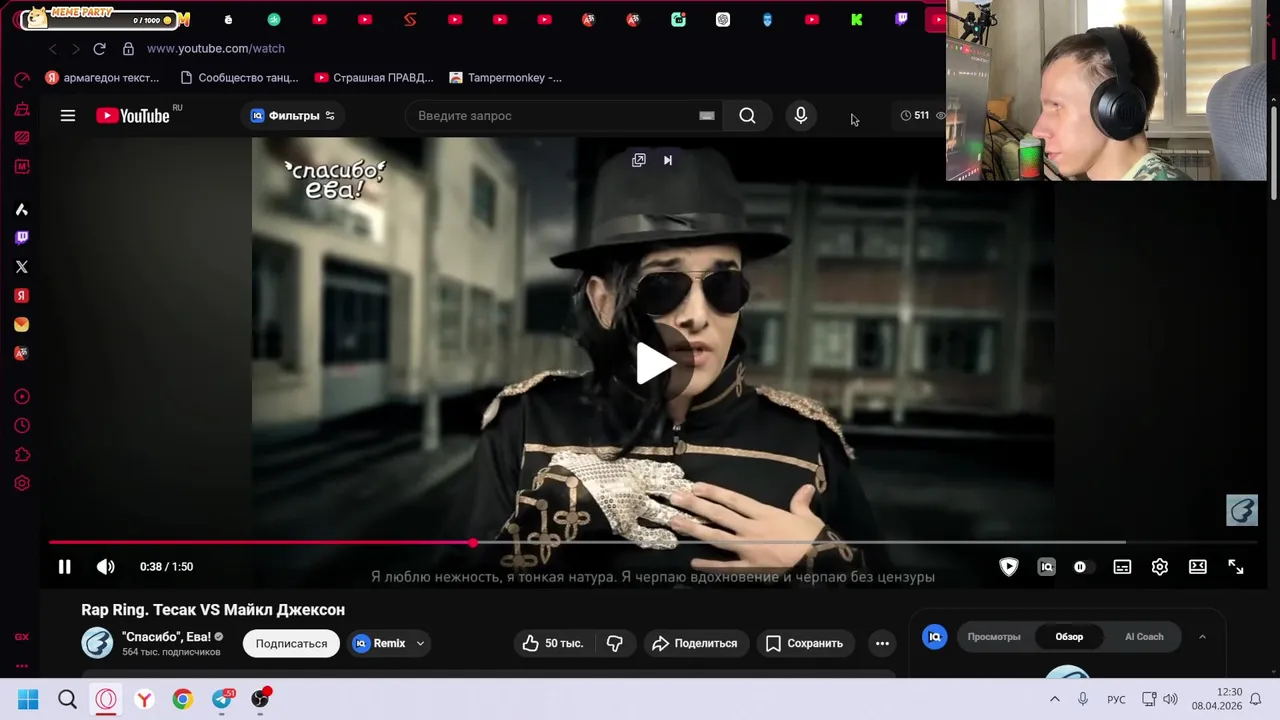Viewport: 1280px width, 720px height.
Task: Click Сохранить to save the video
Action: click(805, 644)
